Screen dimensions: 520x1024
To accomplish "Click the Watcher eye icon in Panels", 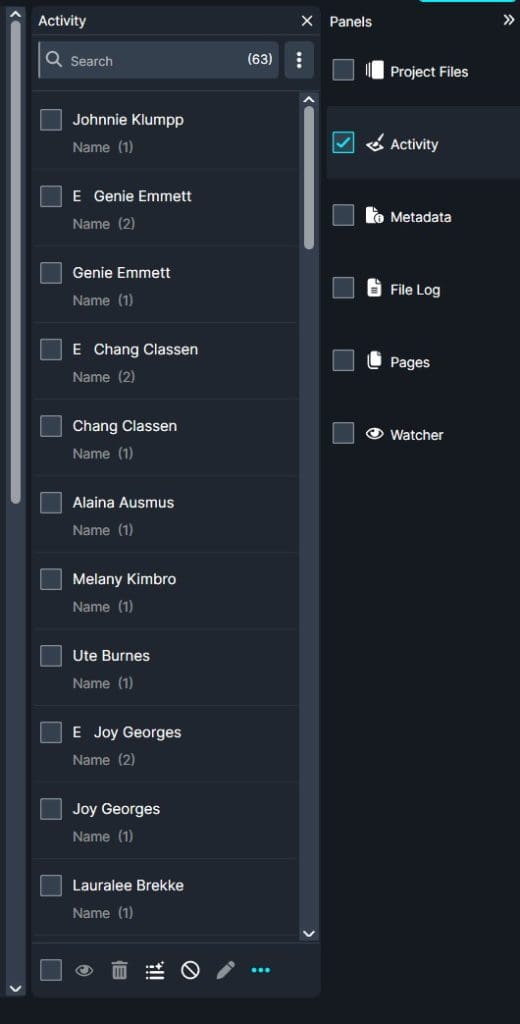I will point(374,434).
